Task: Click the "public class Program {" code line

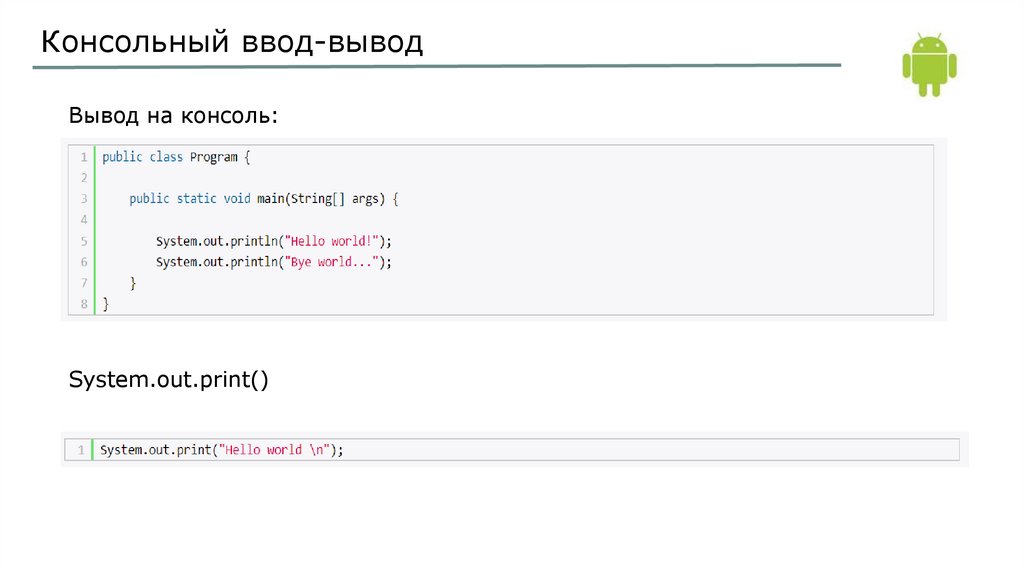Action: click(175, 157)
